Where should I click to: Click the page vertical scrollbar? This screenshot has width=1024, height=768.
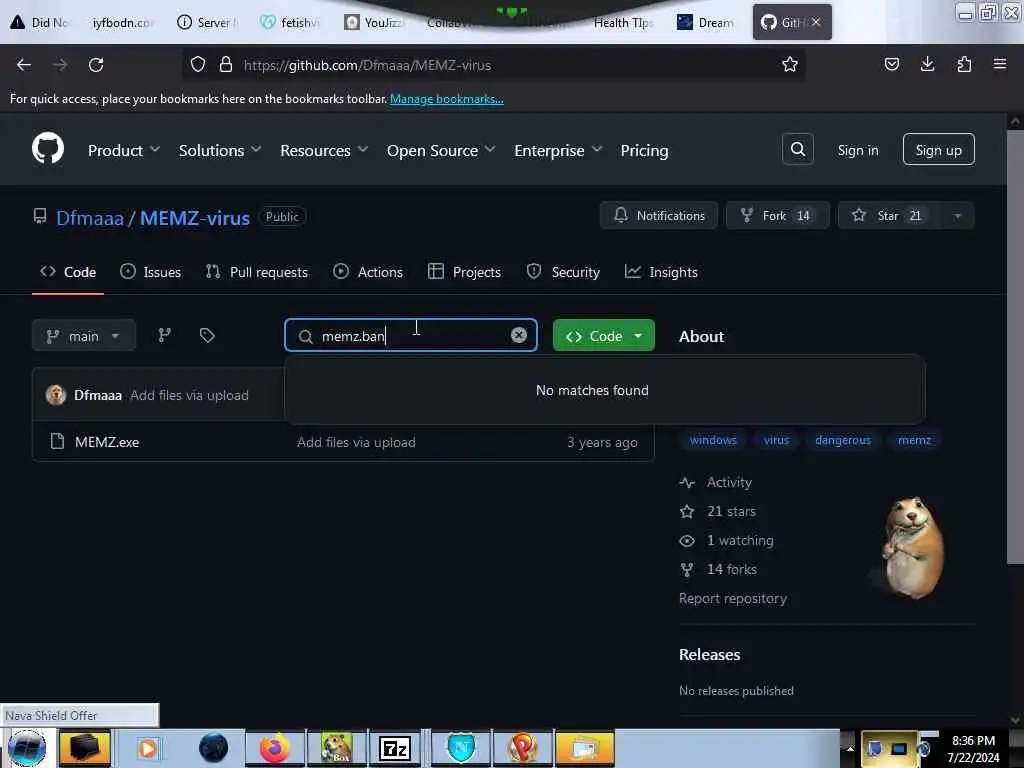tap(1014, 346)
